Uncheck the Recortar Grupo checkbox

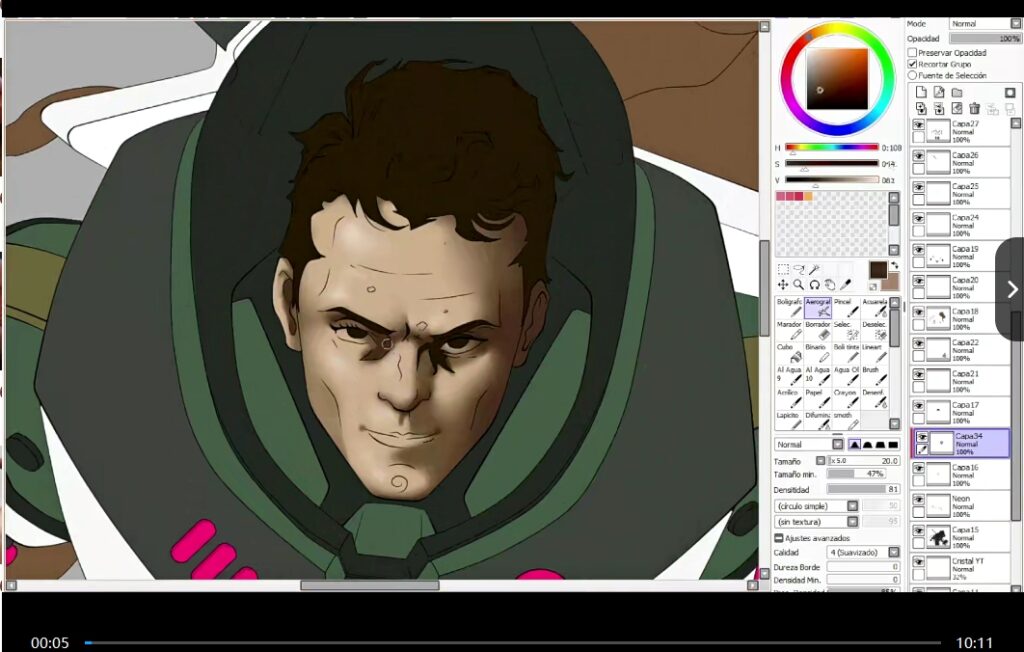[912, 64]
